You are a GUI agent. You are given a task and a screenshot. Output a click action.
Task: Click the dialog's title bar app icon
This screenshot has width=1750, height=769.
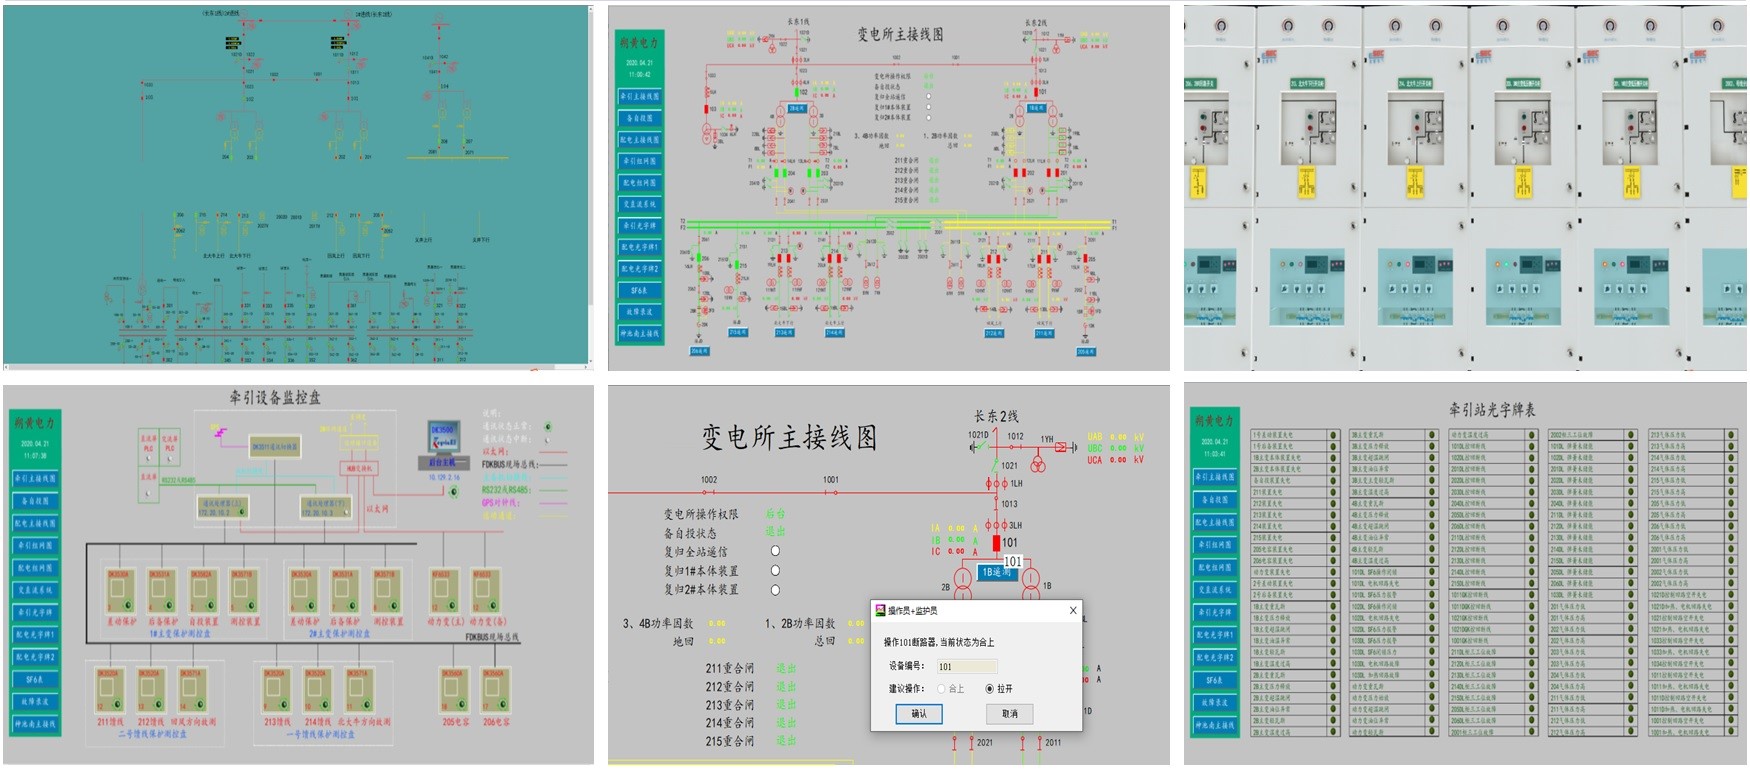point(880,610)
